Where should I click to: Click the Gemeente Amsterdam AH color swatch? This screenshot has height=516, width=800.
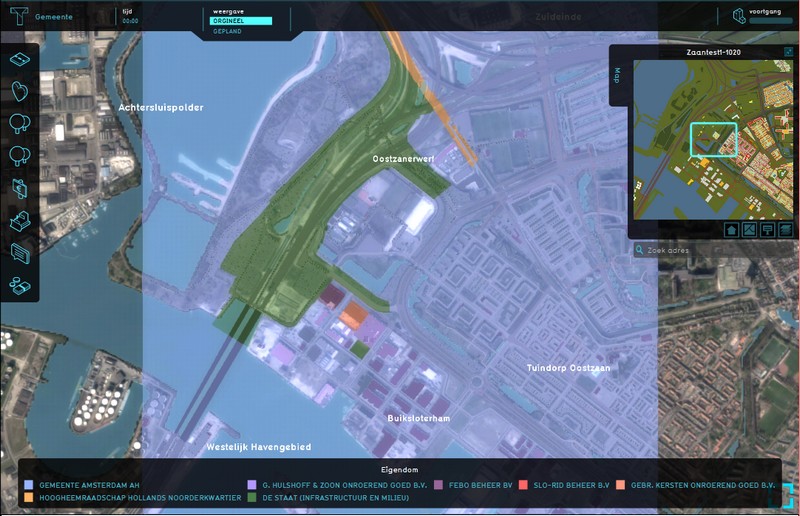tap(29, 485)
